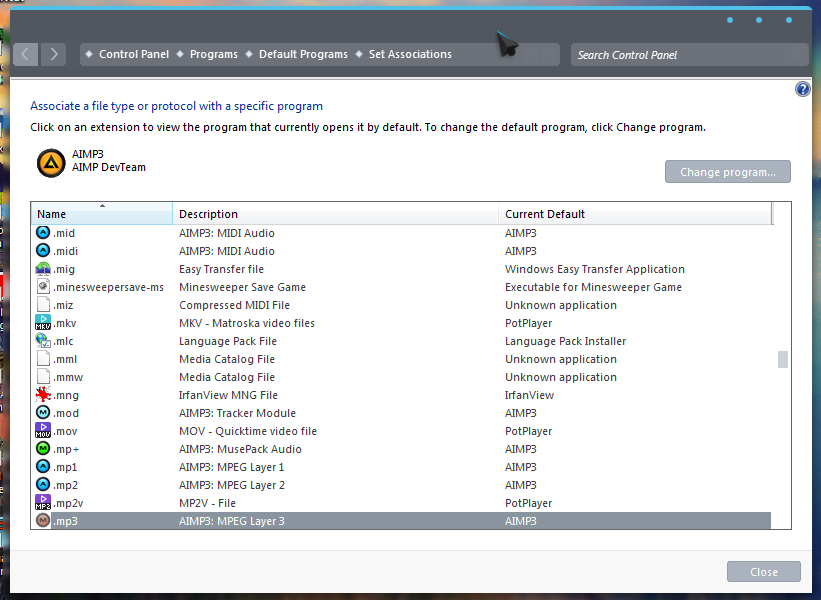Click the 'AIMP3: MPEG Layer 2' description
This screenshot has height=600, width=821.
[x=232, y=485]
